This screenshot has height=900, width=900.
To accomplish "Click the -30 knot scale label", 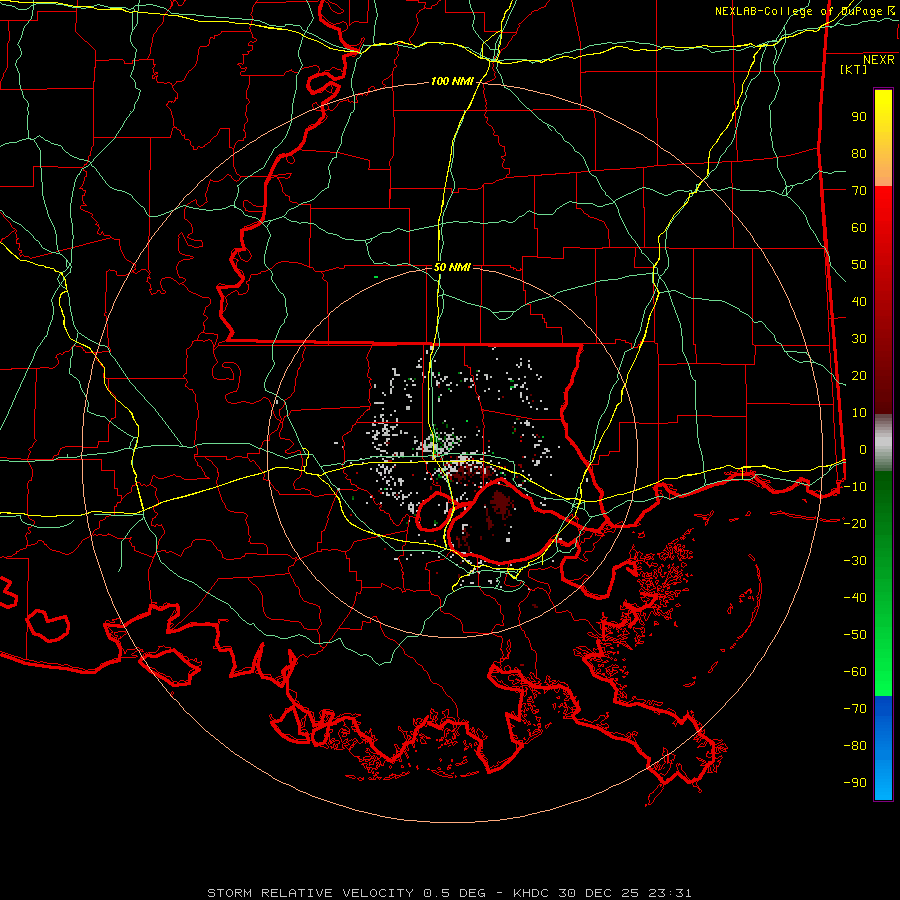I will coord(855,561).
